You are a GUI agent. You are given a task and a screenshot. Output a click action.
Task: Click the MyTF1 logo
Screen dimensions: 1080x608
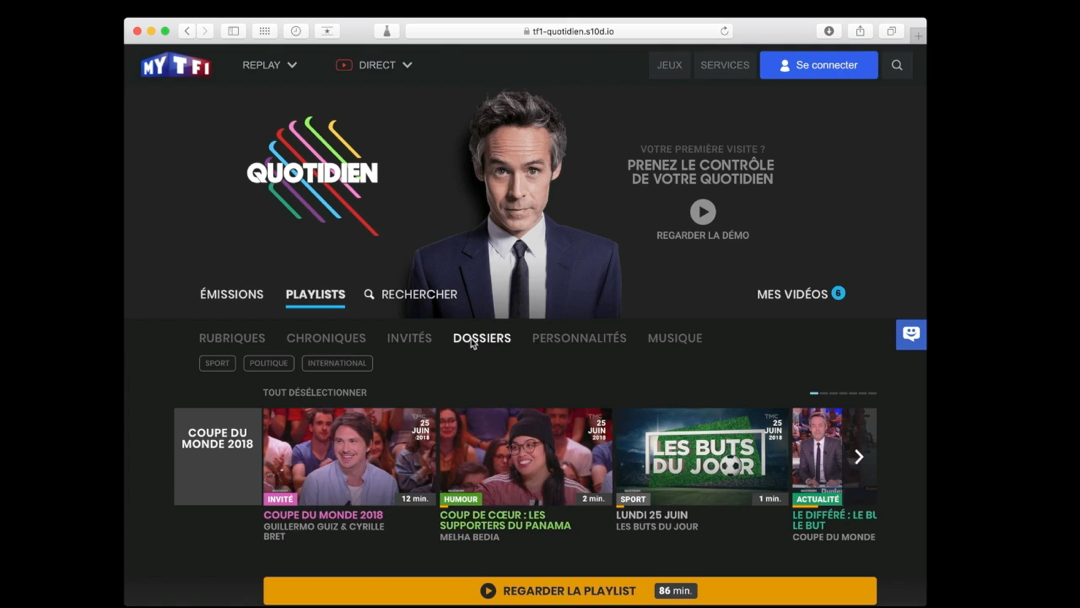point(176,65)
